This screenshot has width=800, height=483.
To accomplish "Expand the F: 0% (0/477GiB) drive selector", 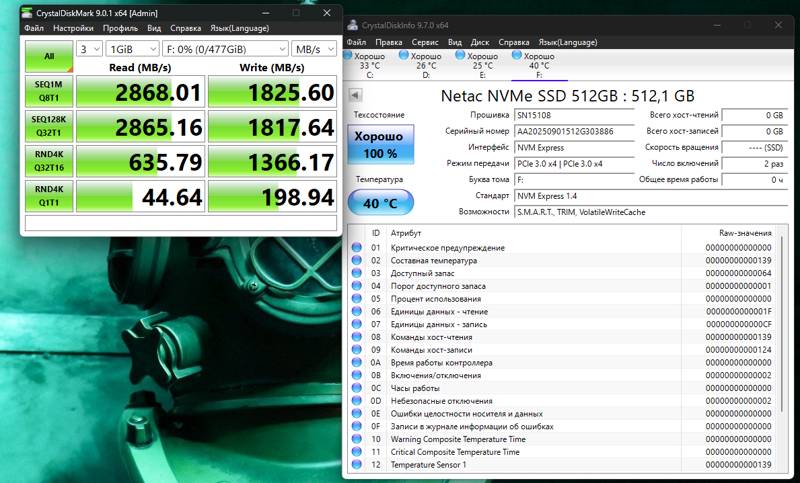I will click(x=224, y=48).
